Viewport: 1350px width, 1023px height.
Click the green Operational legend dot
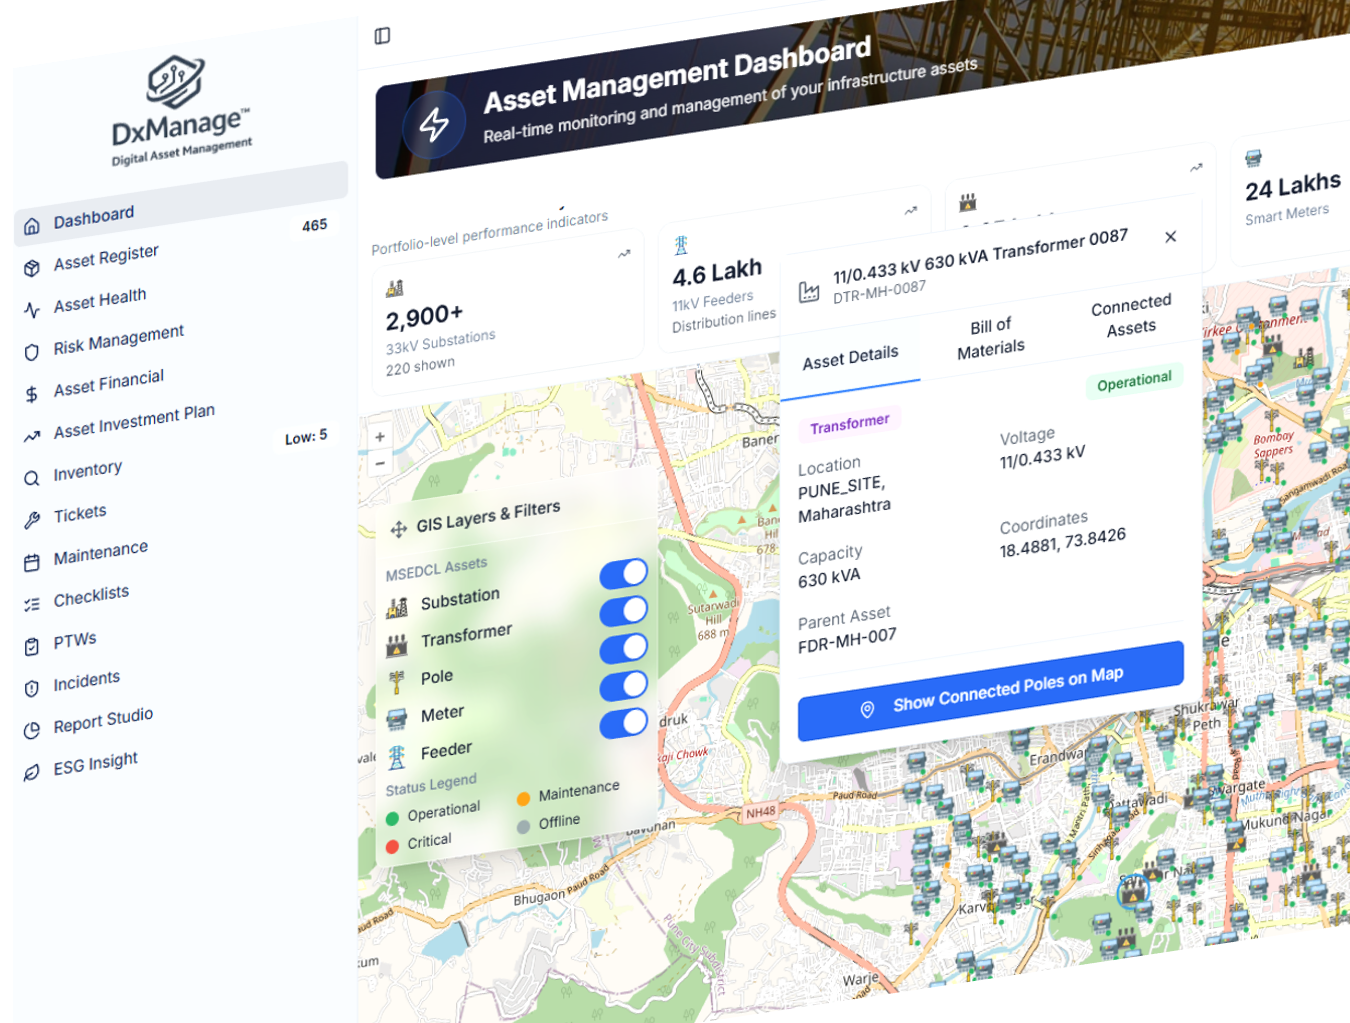click(392, 819)
